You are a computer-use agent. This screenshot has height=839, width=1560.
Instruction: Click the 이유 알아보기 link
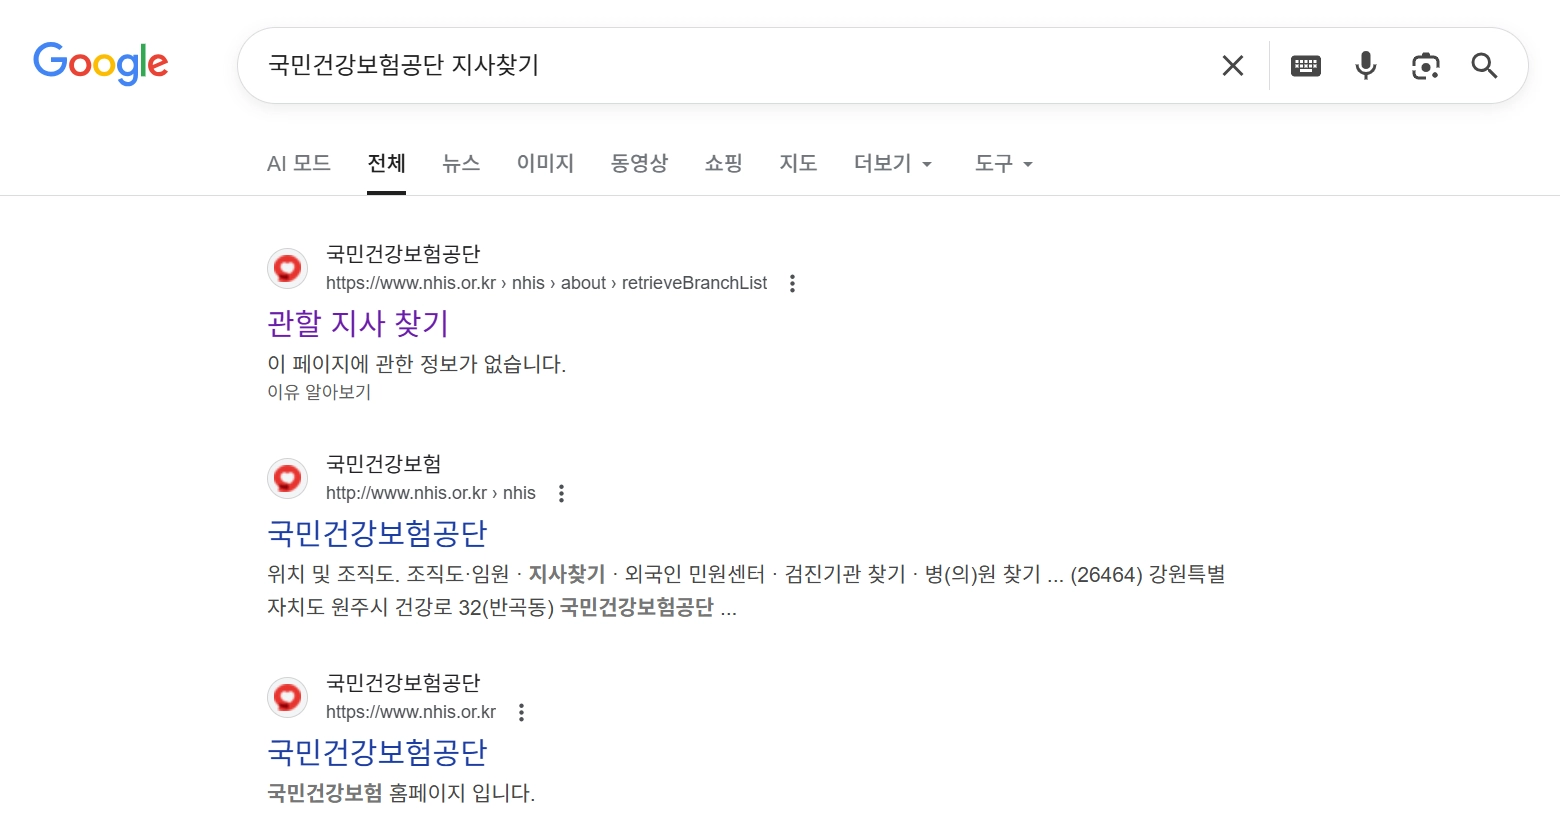[x=318, y=392]
